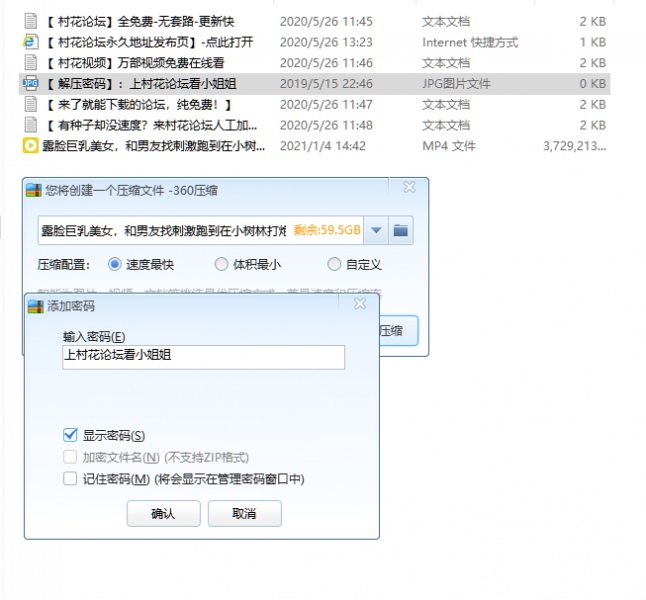Enable the 记住密码(M) checkbox
Image resolution: width=646 pixels, height=600 pixels.
pos(70,479)
